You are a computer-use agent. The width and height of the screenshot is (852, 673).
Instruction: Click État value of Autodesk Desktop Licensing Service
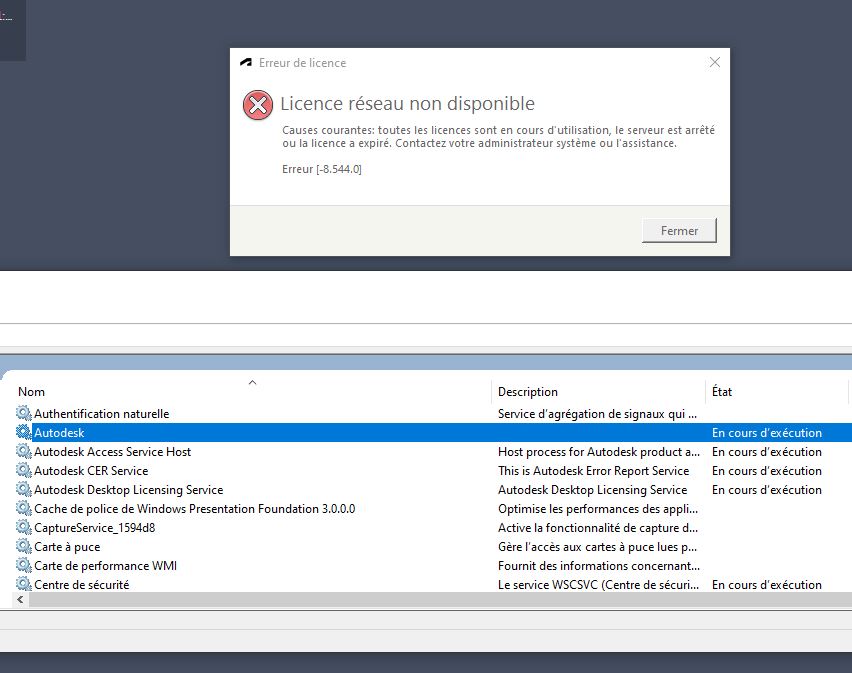pos(767,490)
